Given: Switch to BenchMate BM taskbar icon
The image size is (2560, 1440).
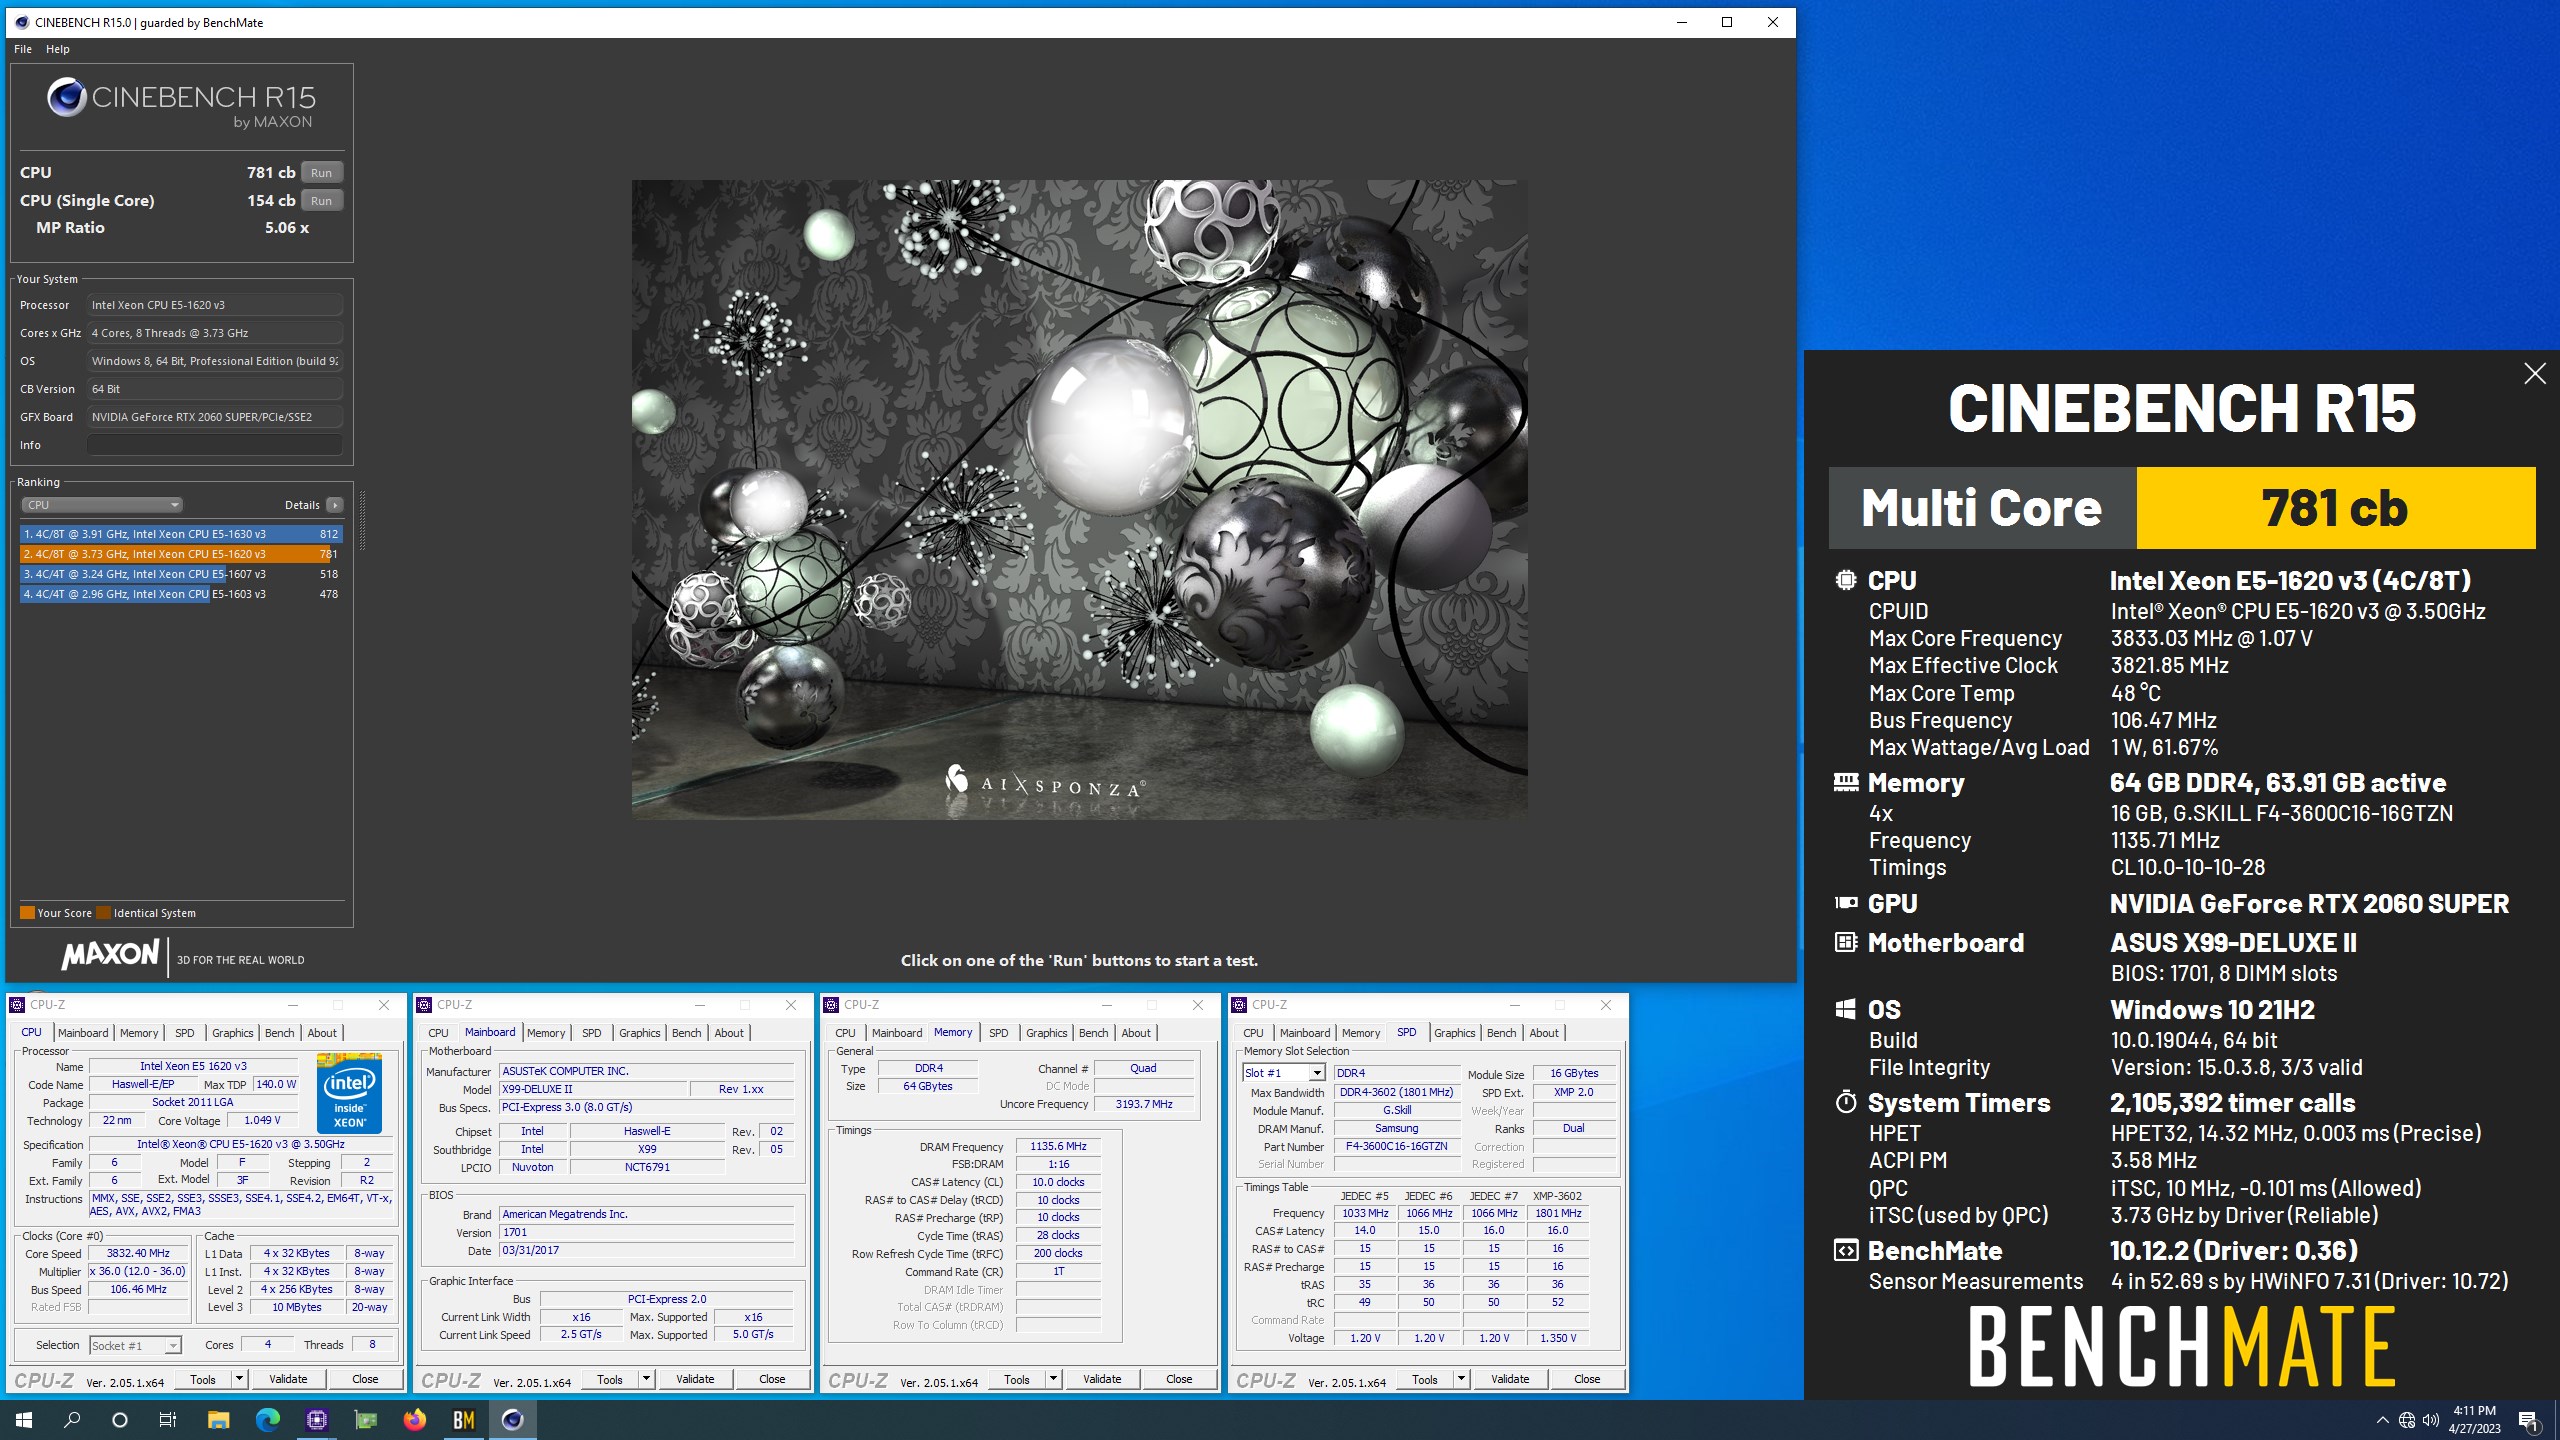Looking at the screenshot, I should [463, 1420].
